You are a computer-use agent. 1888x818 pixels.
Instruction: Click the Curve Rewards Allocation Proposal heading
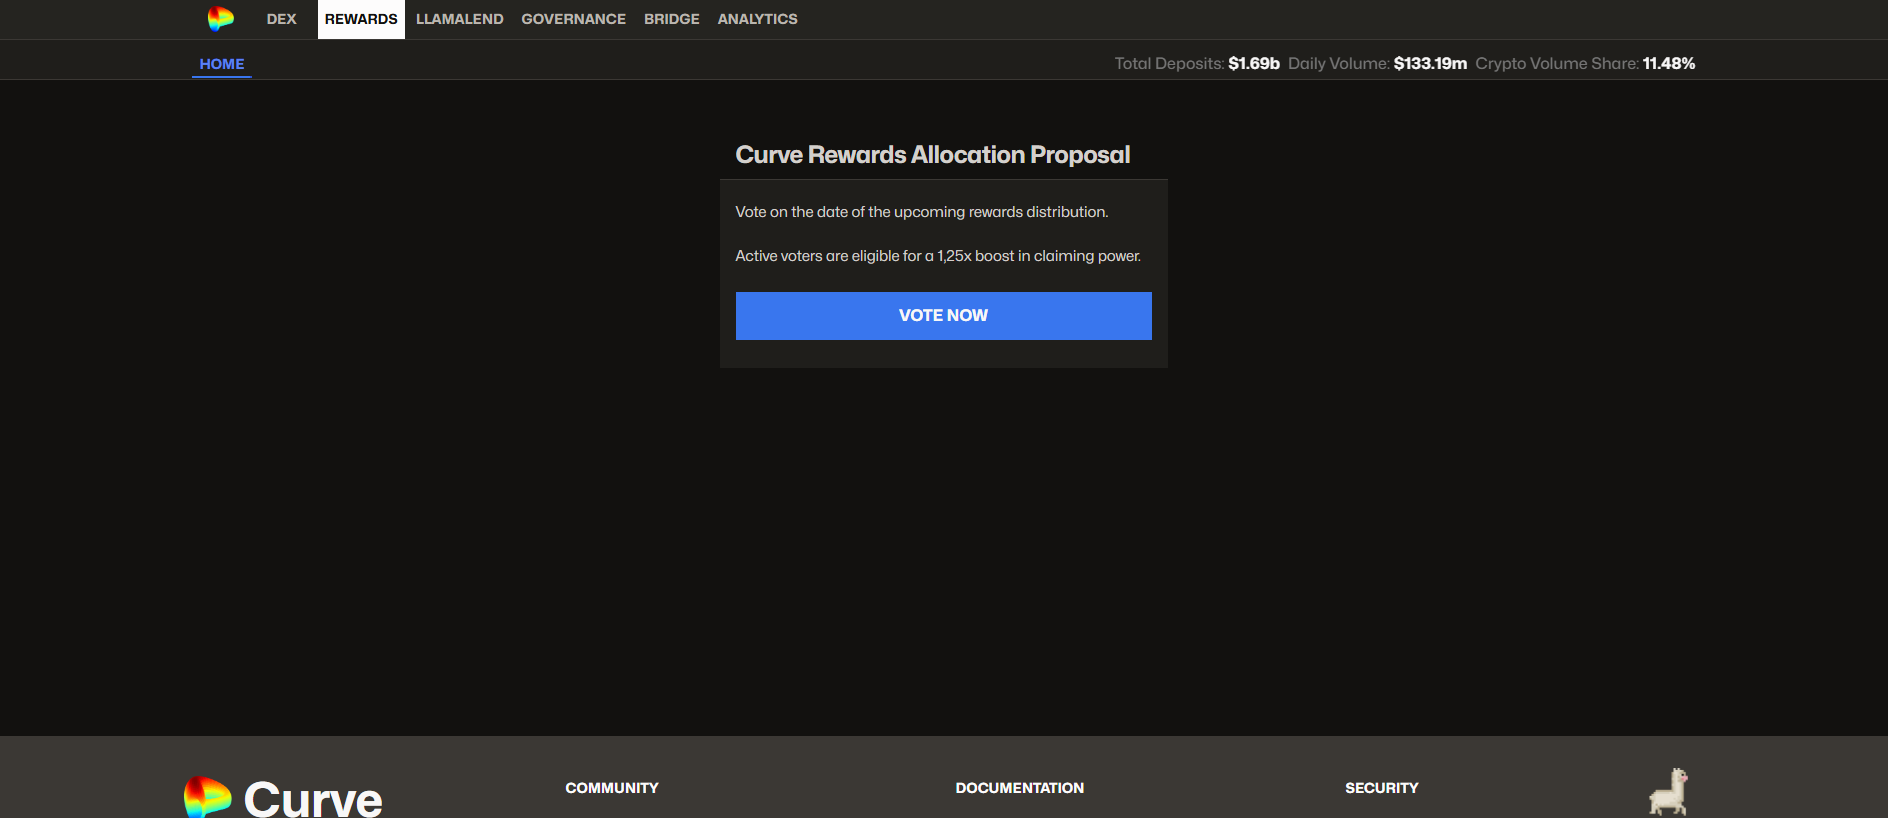(x=933, y=155)
